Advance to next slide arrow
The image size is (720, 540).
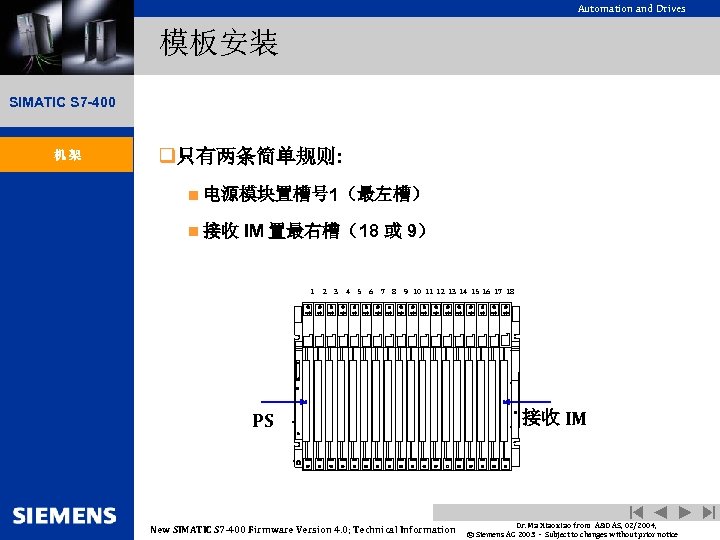tap(685, 512)
